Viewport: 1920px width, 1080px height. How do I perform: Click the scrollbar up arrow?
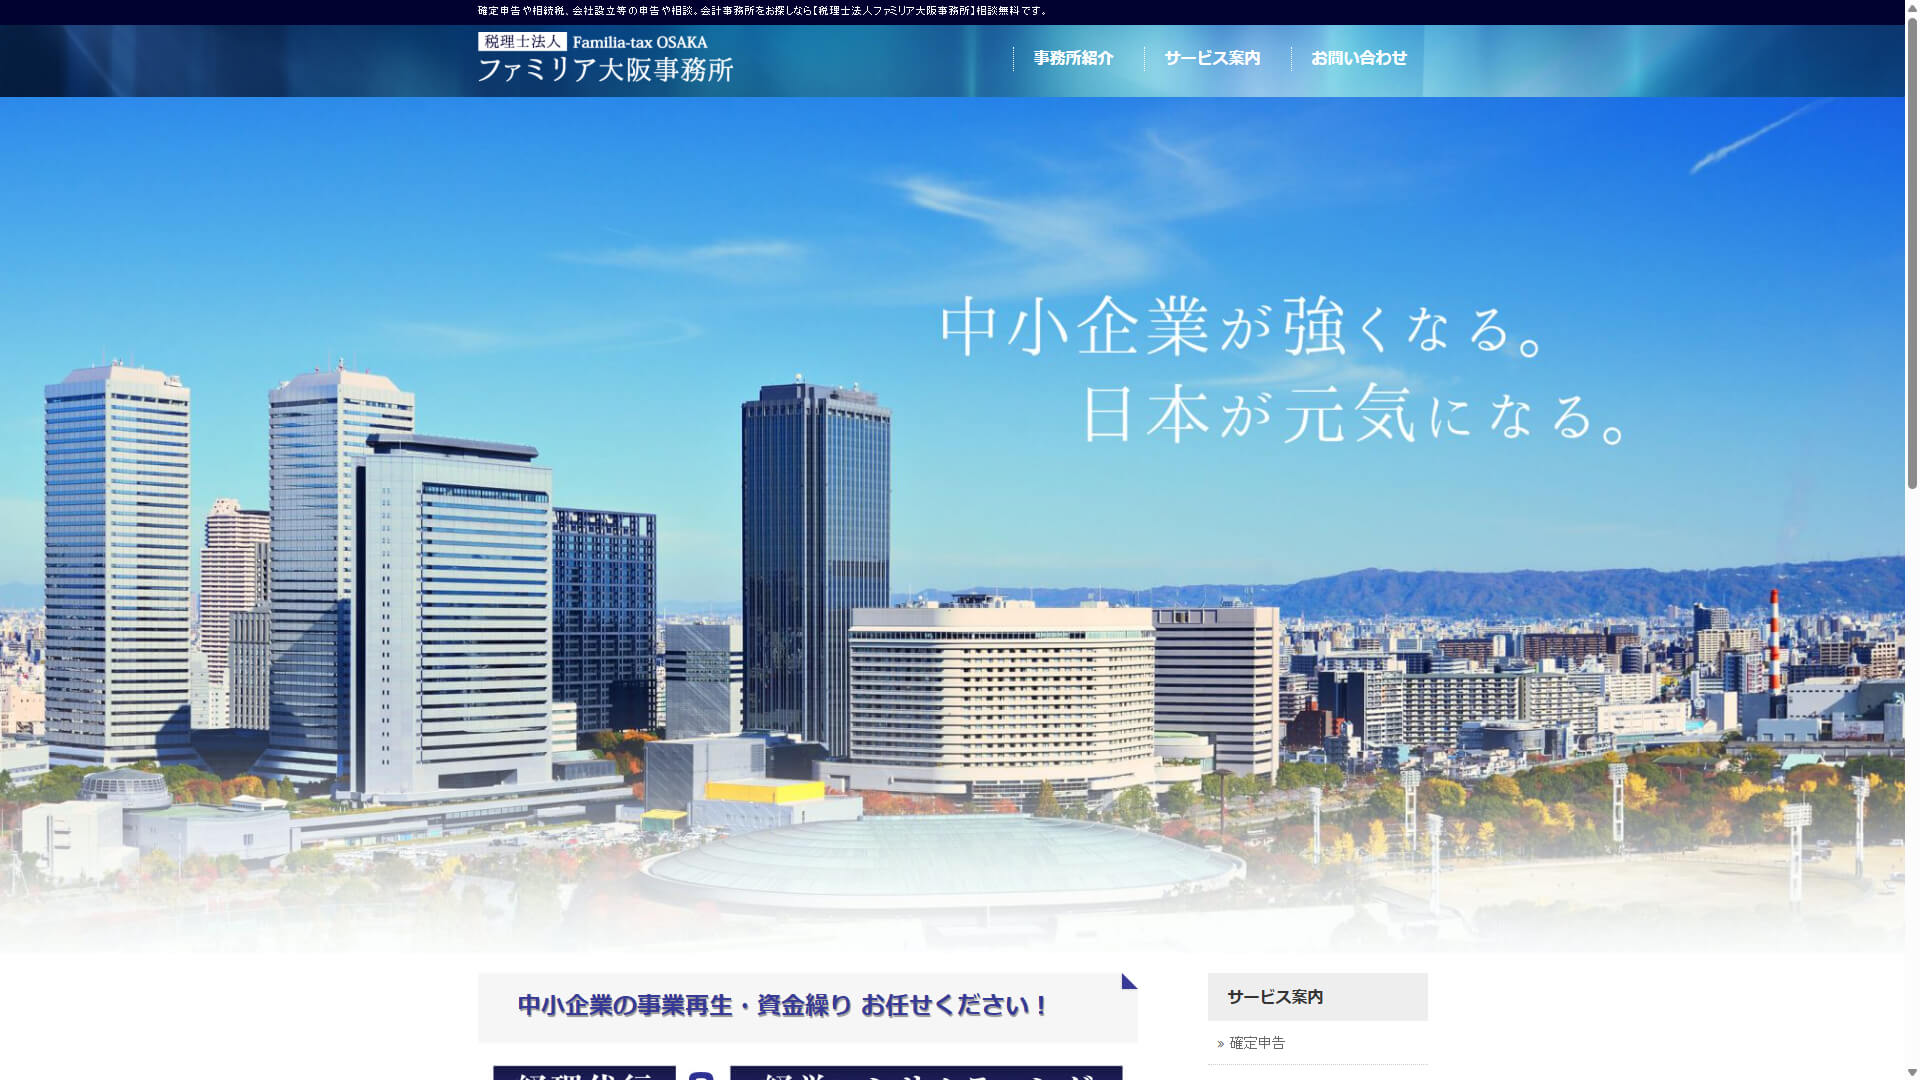(1912, 7)
